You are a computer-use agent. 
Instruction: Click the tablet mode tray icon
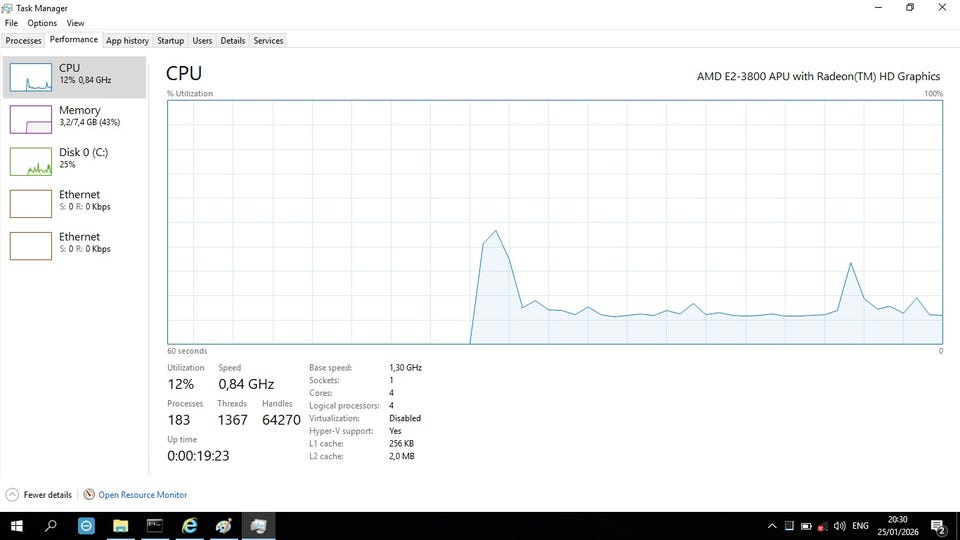click(x=789, y=526)
